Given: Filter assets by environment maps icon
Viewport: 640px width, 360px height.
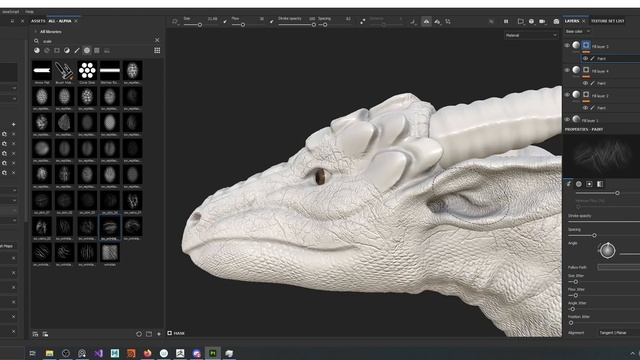Looking at the screenshot, I should [107, 51].
